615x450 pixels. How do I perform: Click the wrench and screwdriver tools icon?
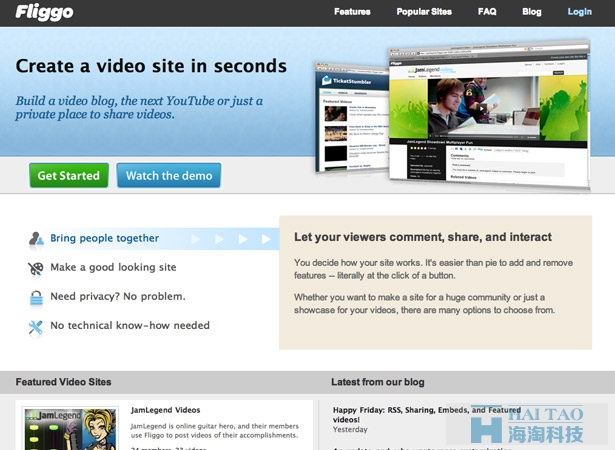(x=36, y=328)
